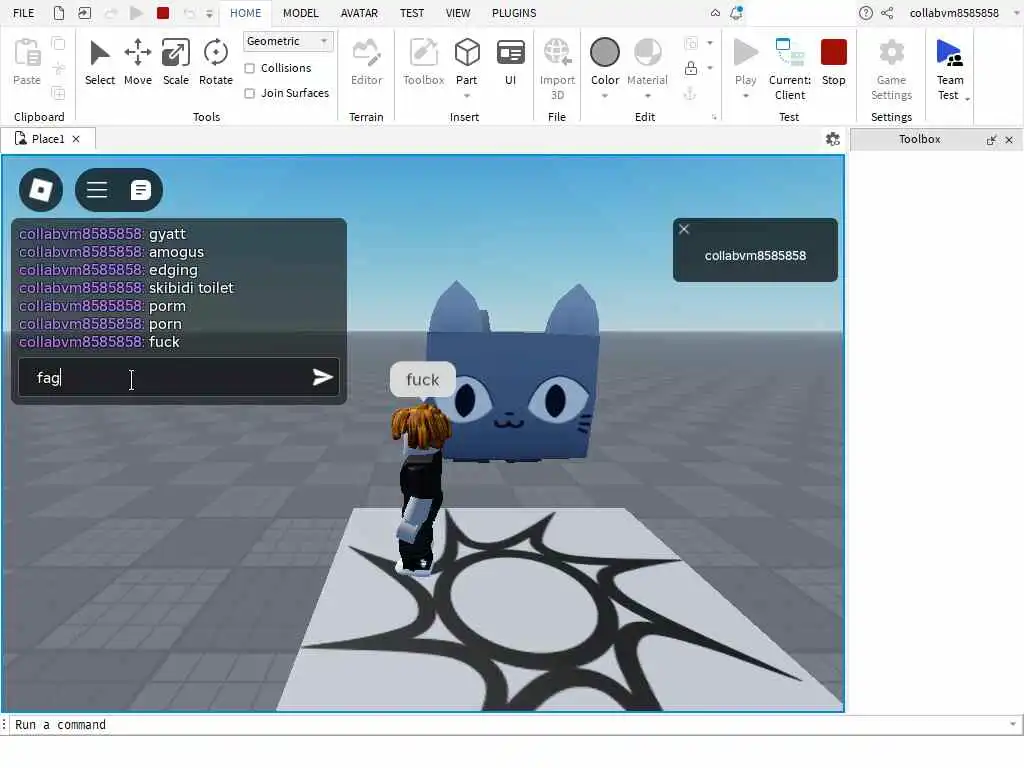Screen dimensions: 1024x768
Task: Activate the Scale tool
Action: (x=176, y=63)
